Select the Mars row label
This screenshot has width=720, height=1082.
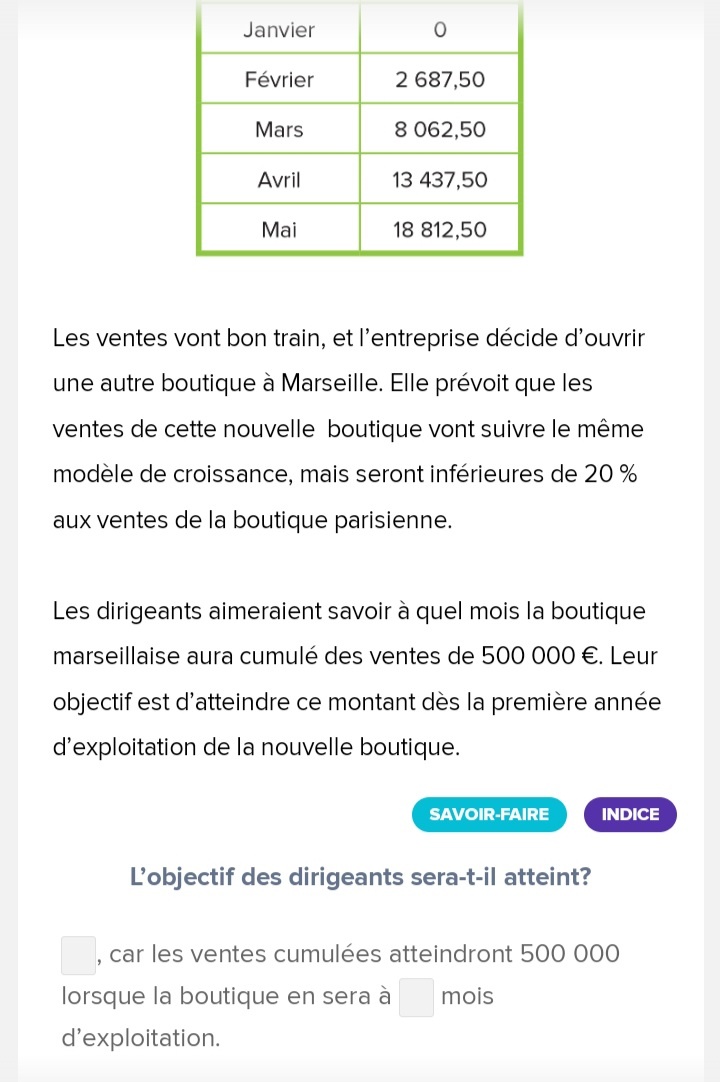[x=279, y=130]
